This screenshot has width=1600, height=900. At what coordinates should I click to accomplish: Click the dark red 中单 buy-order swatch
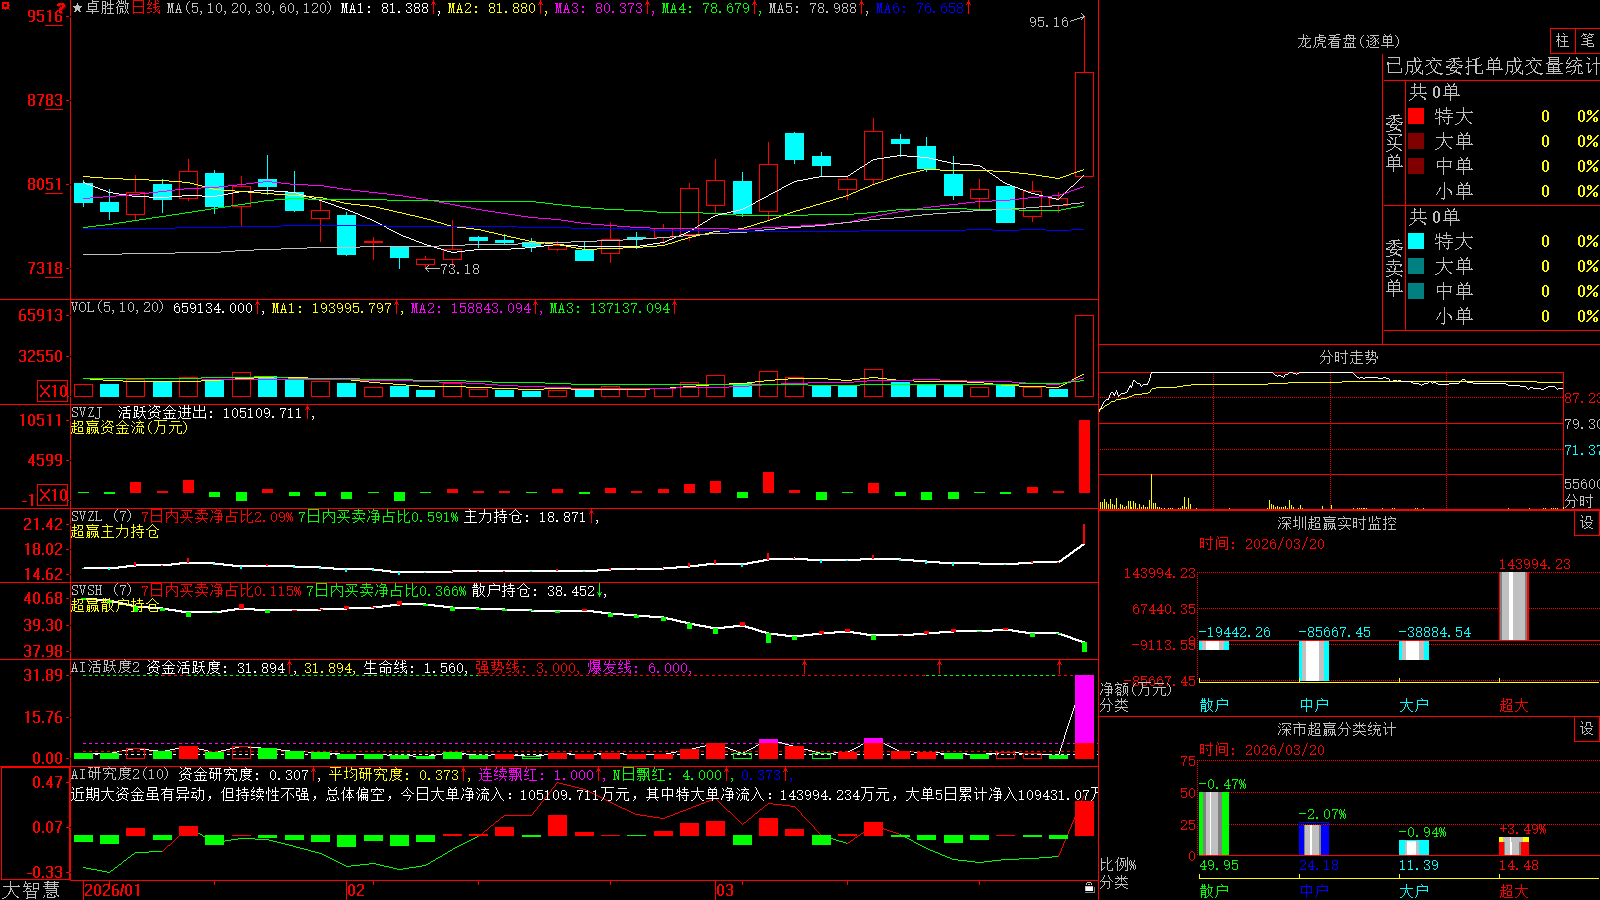coord(1416,166)
